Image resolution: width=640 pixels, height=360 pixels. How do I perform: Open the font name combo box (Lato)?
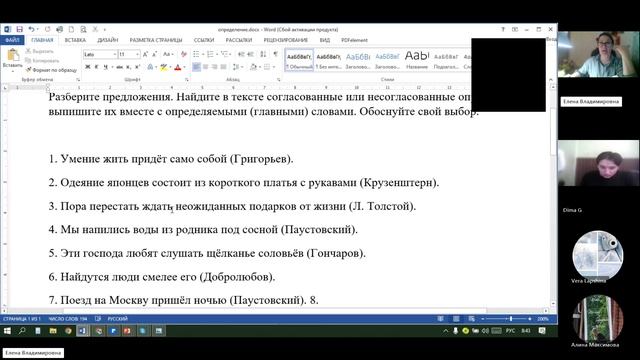(x=100, y=54)
